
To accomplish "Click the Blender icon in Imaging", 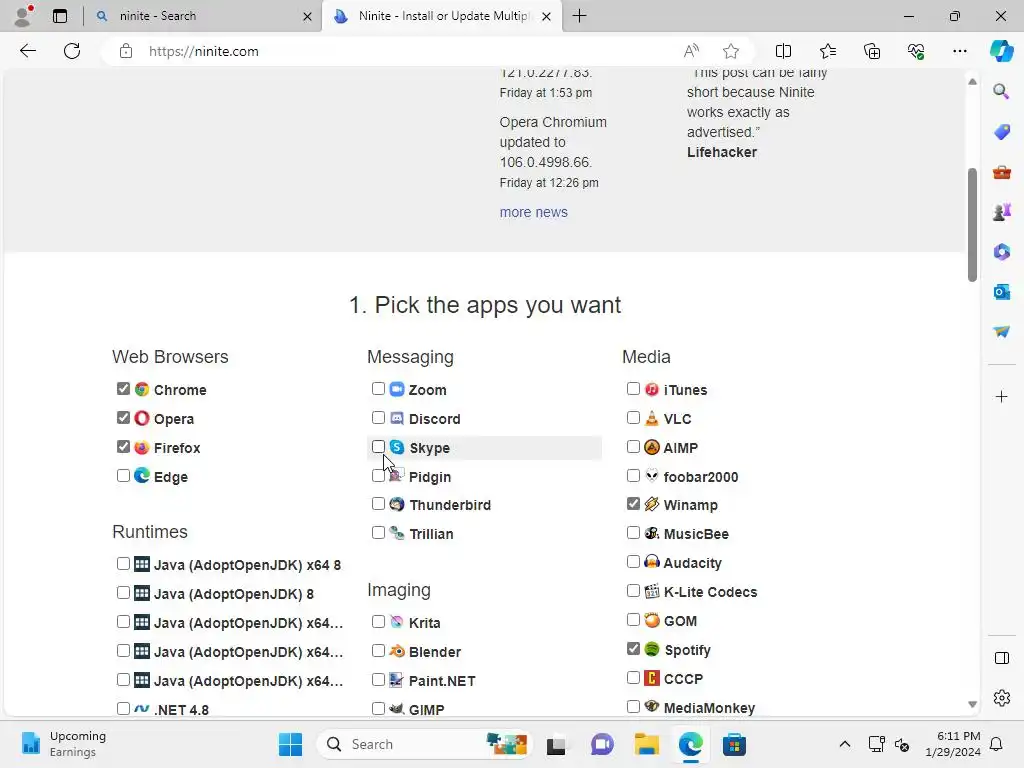I will point(397,651).
